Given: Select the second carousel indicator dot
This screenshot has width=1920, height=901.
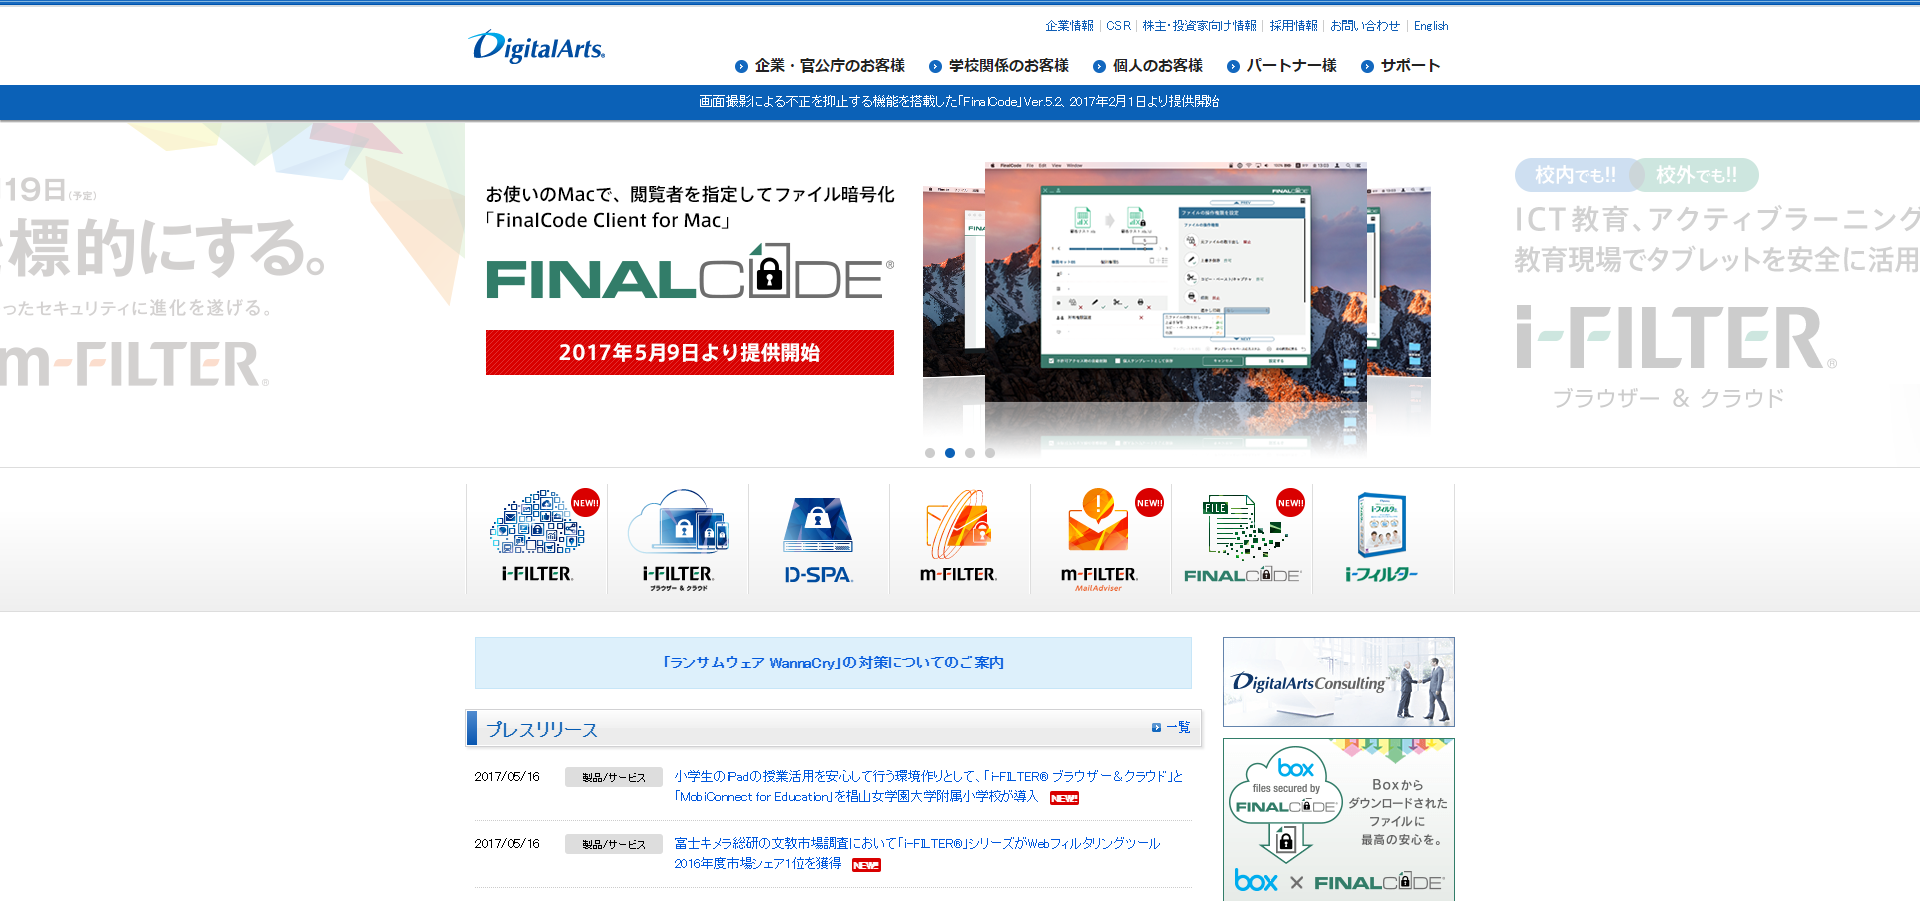Looking at the screenshot, I should 949,453.
